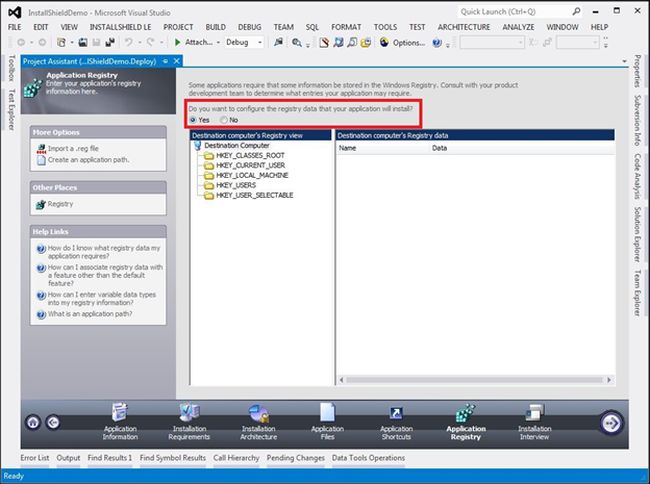650x484 pixels.
Task: Click the Options toolbar icon
Action: coord(384,42)
